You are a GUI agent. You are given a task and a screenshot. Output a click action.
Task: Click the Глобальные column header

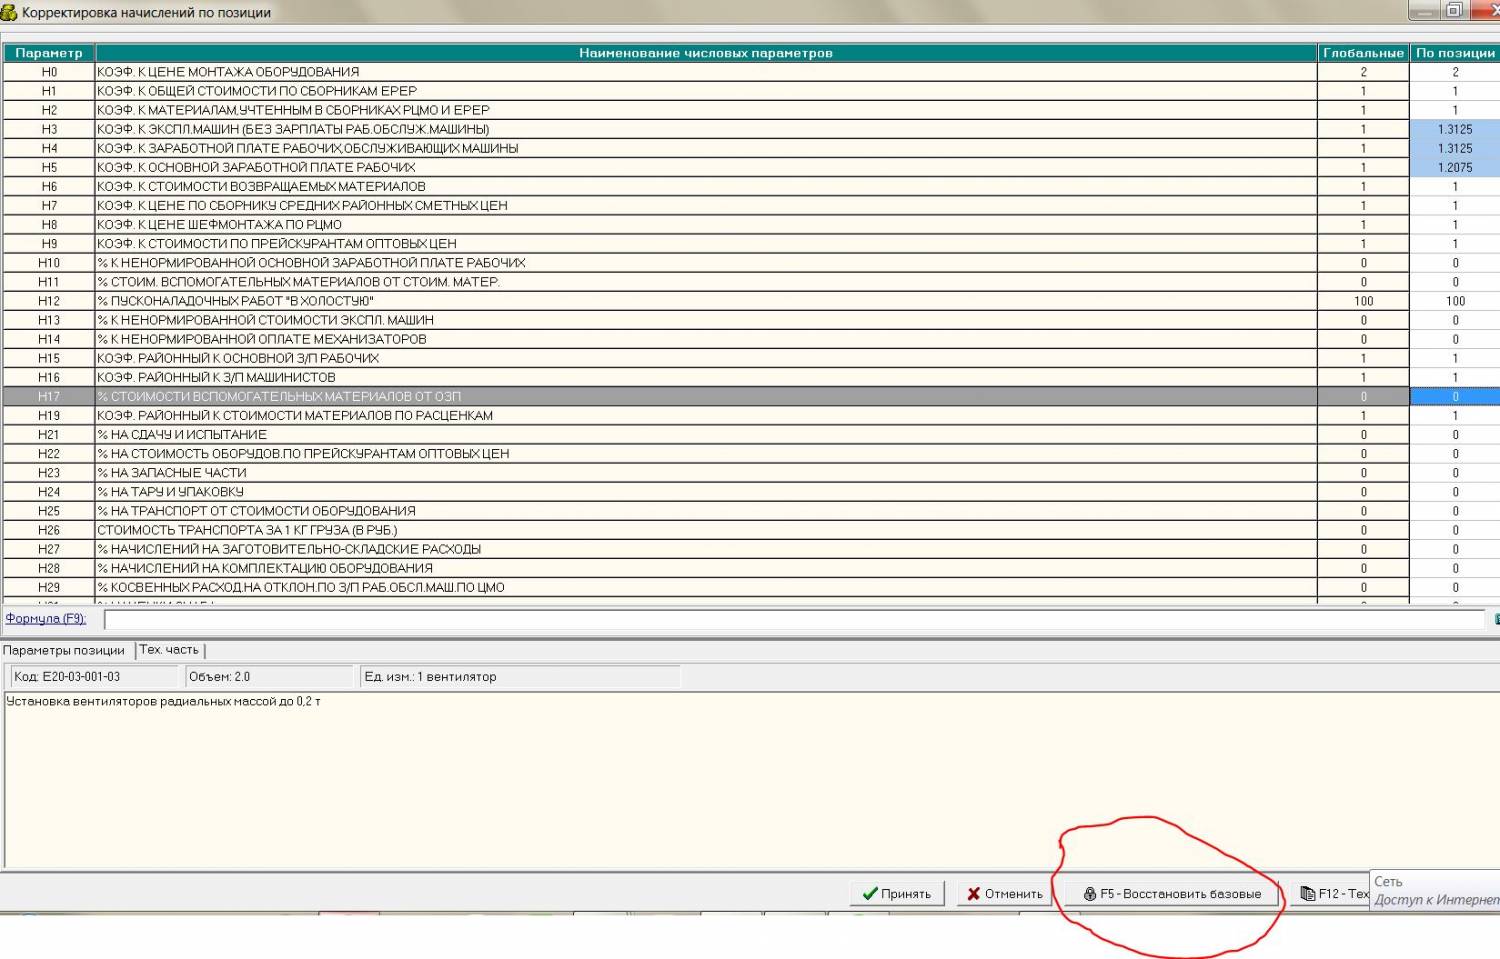click(x=1363, y=53)
